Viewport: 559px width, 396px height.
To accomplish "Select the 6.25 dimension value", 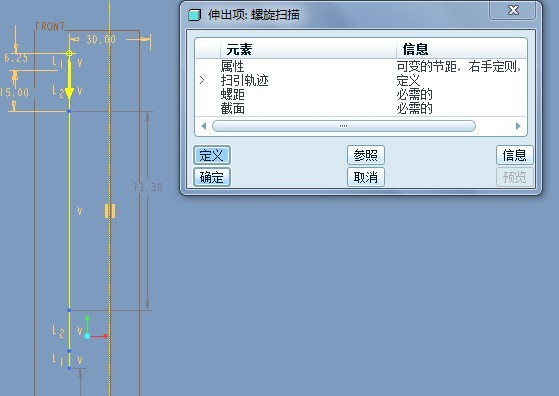I will click(x=16, y=58).
